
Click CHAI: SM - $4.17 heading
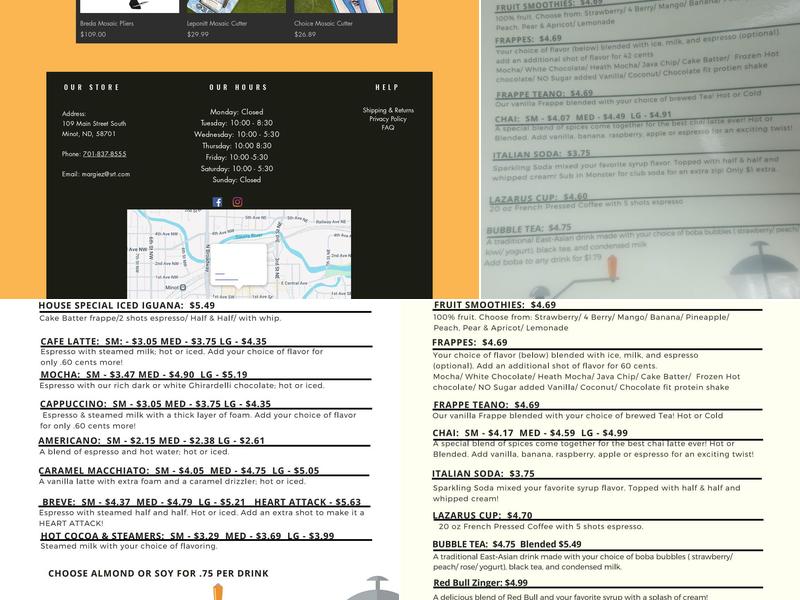pos(530,433)
